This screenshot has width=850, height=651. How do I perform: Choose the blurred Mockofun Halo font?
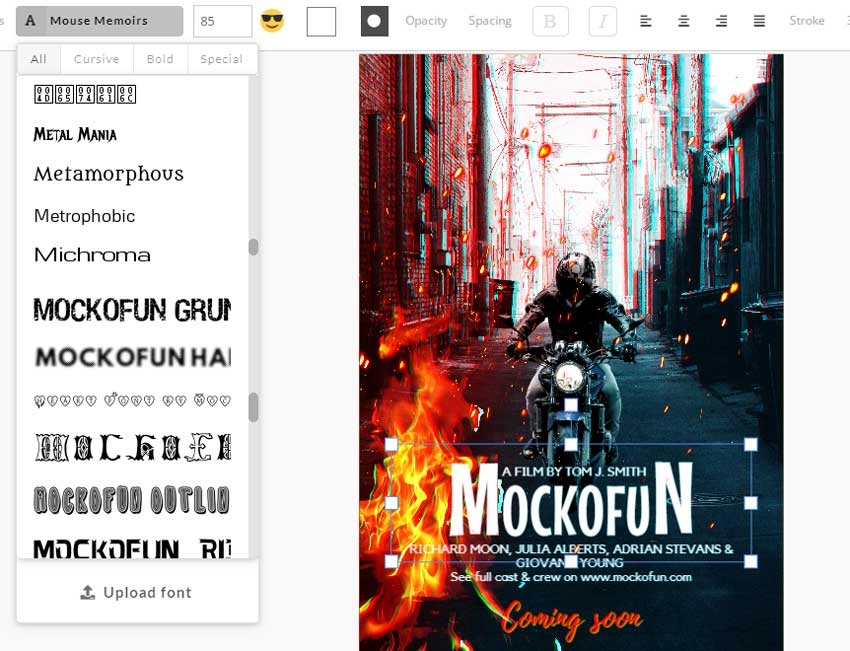(x=132, y=357)
